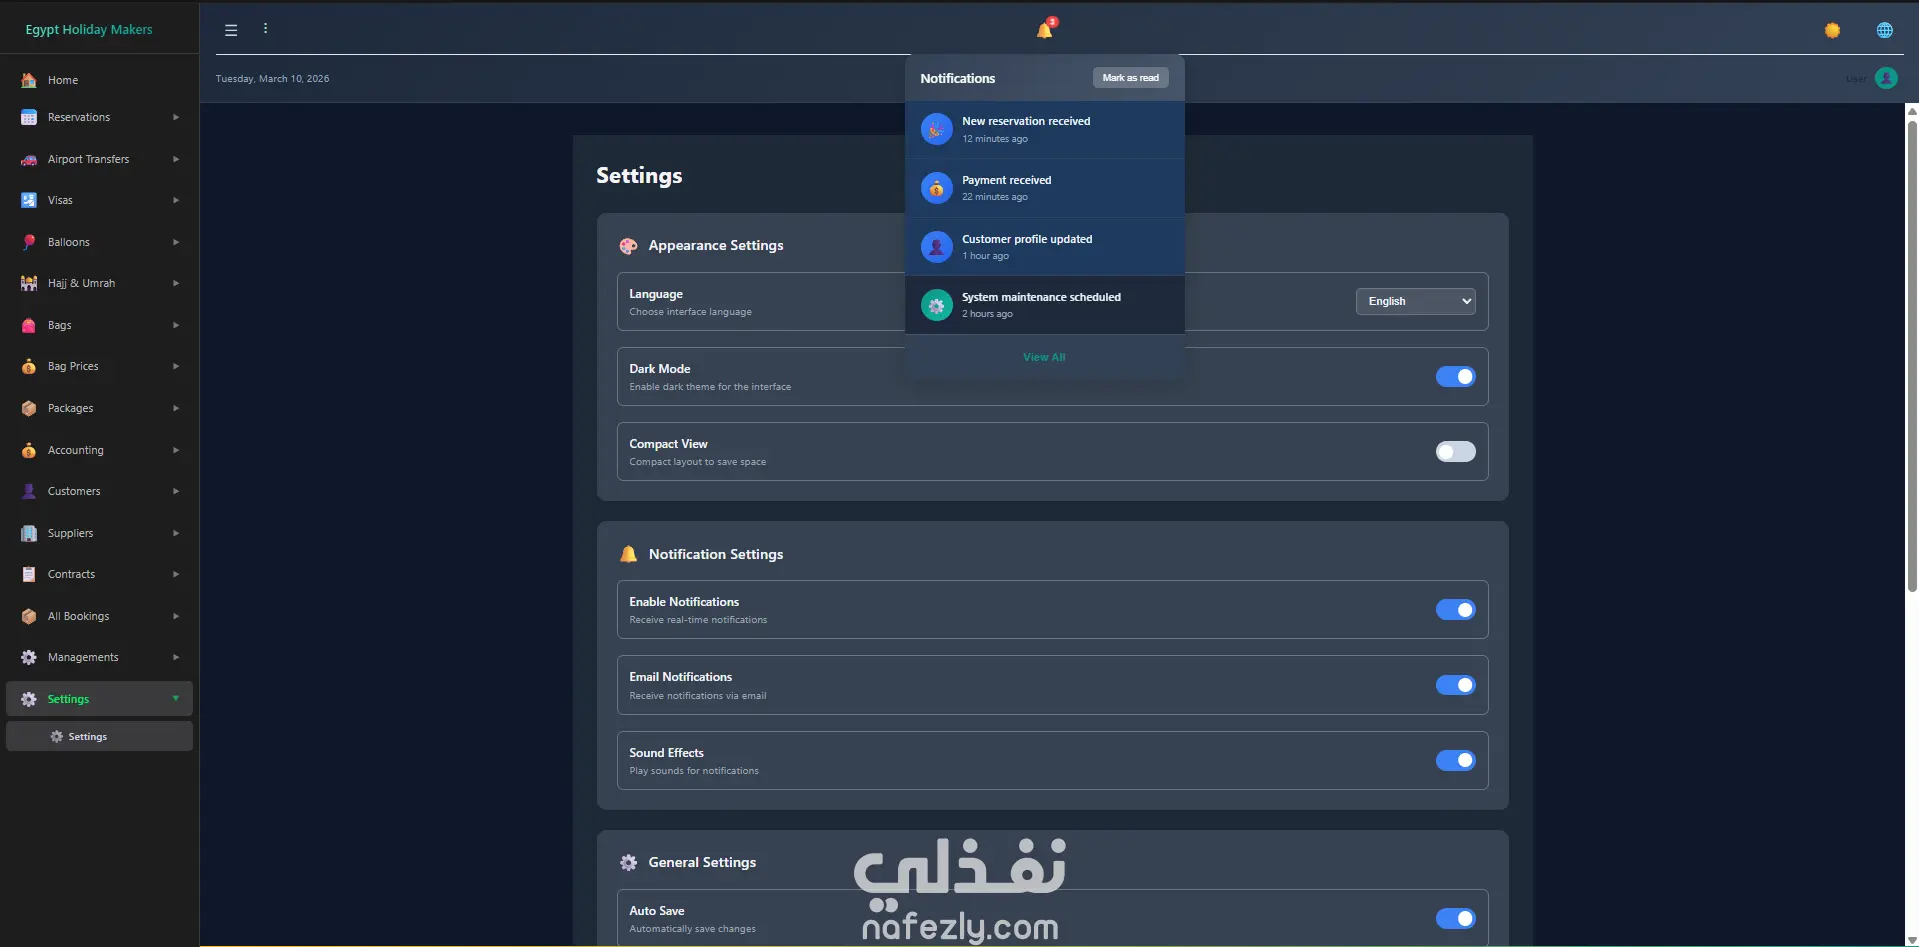Open the System maintenance scheduled notification
Viewport: 1919px width, 947px height.
[x=1045, y=305]
